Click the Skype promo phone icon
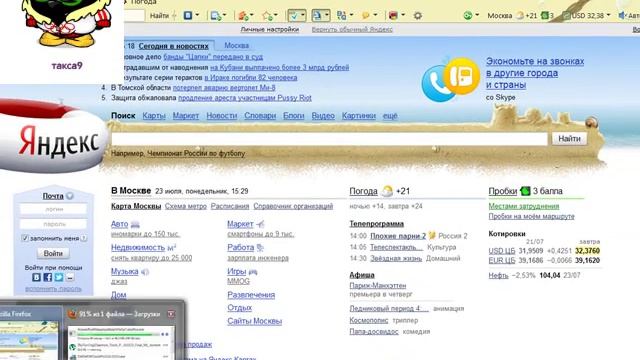This screenshot has width=640, height=360. point(450,80)
